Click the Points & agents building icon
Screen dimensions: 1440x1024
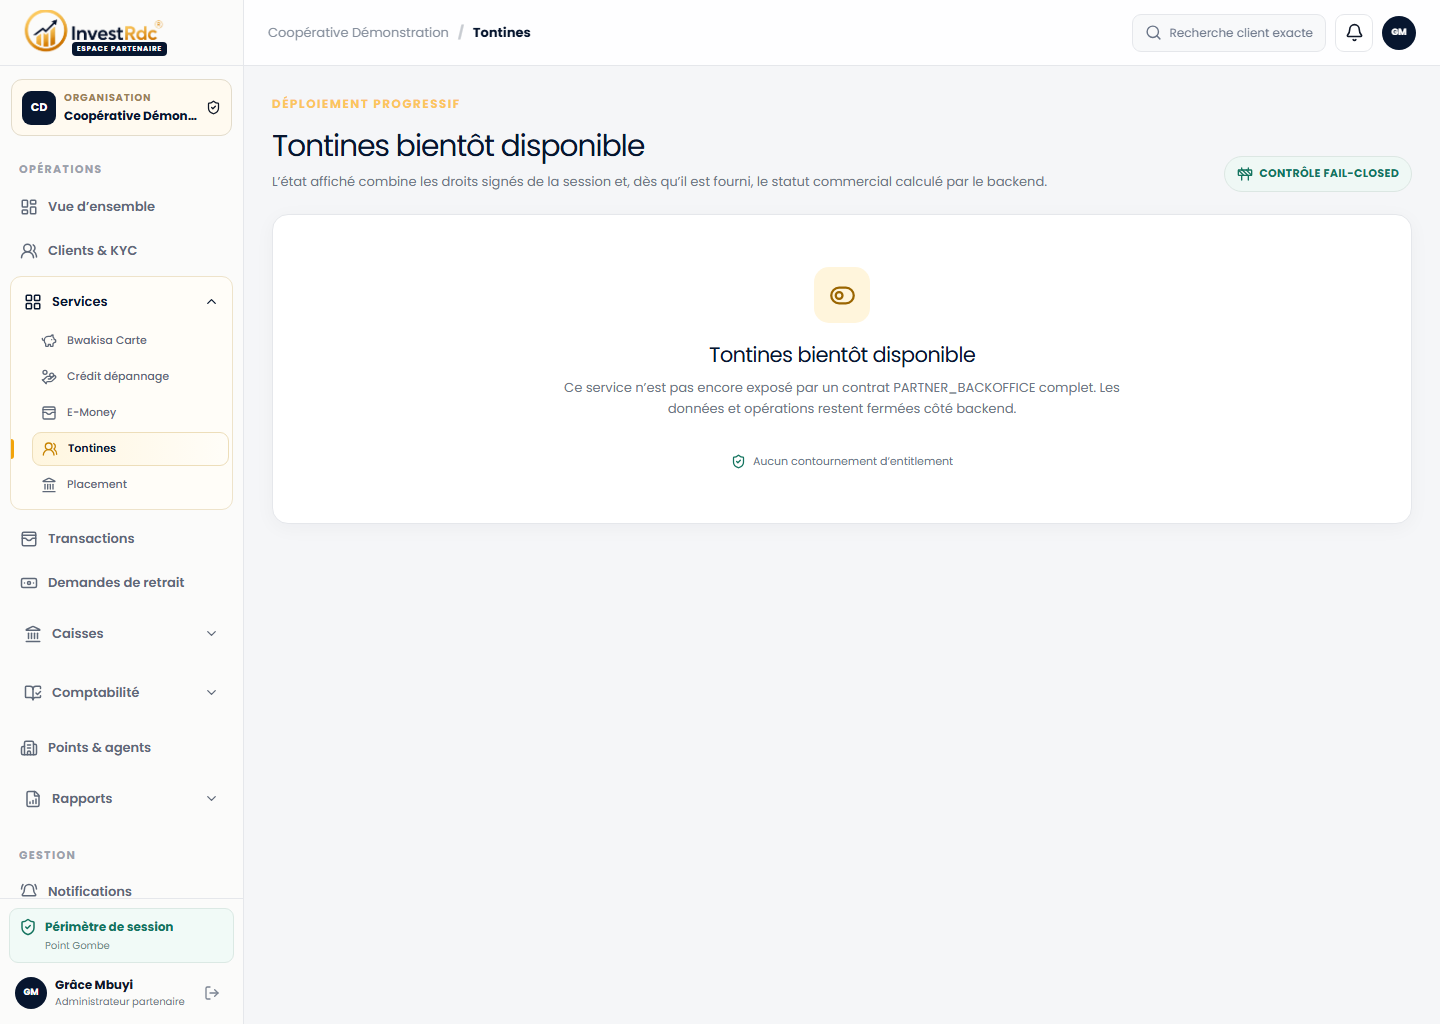tap(29, 748)
